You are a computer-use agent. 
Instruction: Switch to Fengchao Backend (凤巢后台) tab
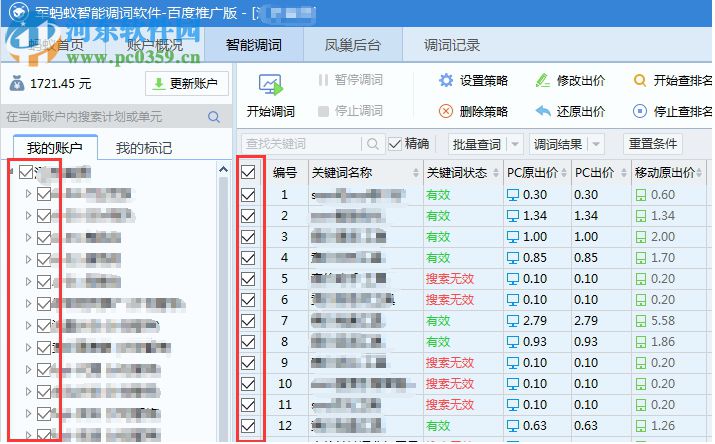click(352, 45)
